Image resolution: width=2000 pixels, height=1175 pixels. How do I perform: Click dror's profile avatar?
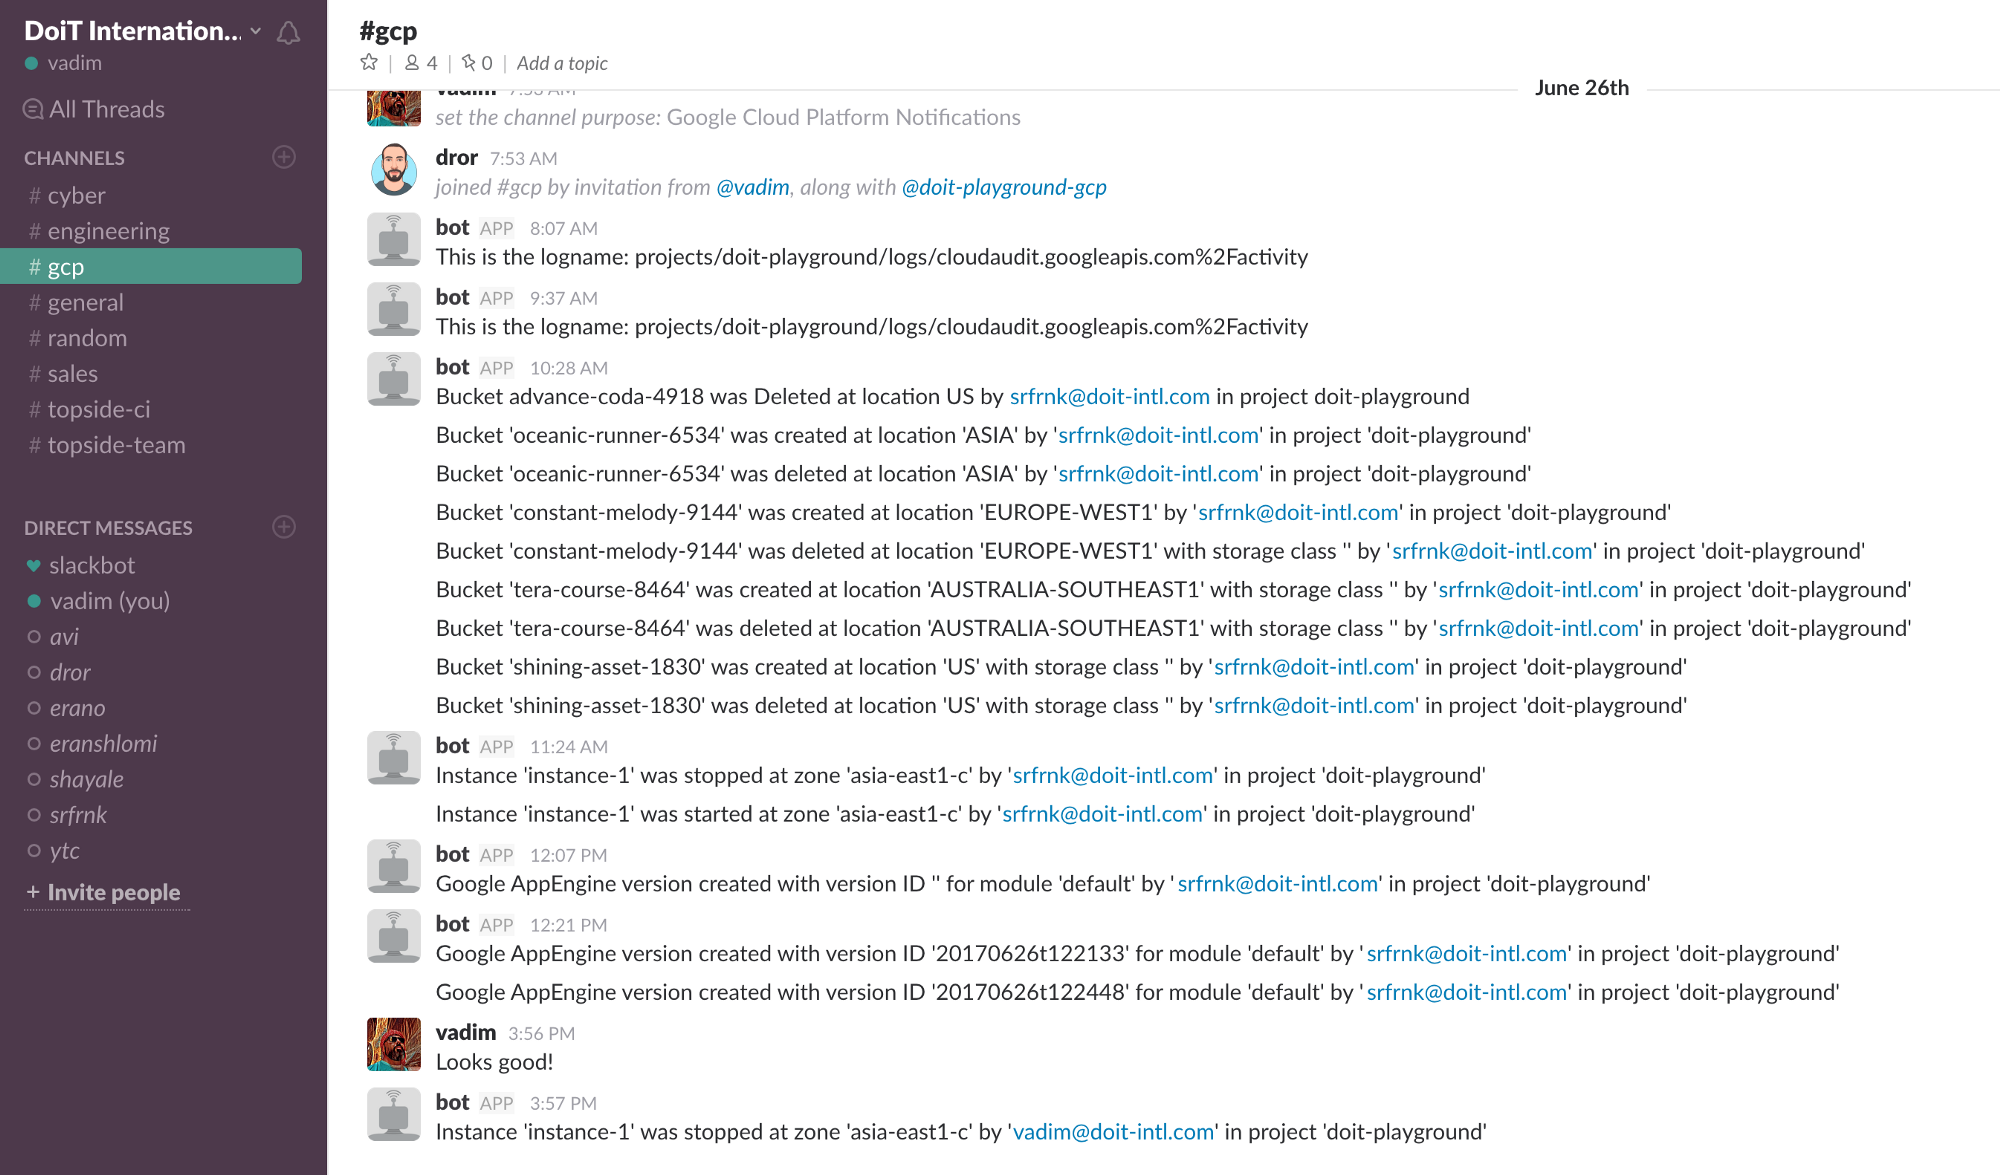click(x=393, y=170)
